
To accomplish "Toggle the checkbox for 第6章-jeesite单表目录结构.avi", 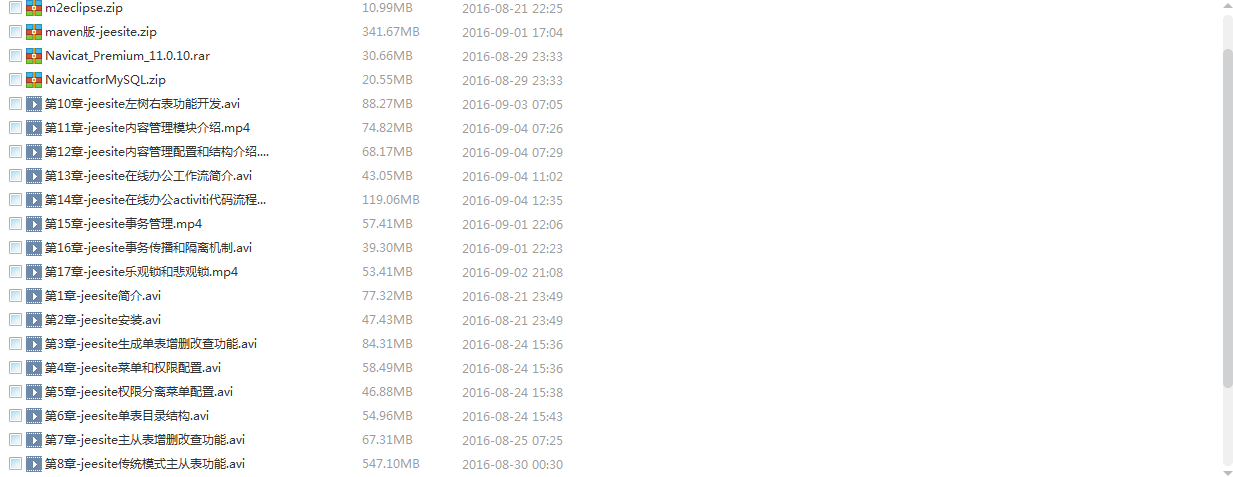I will [15, 416].
